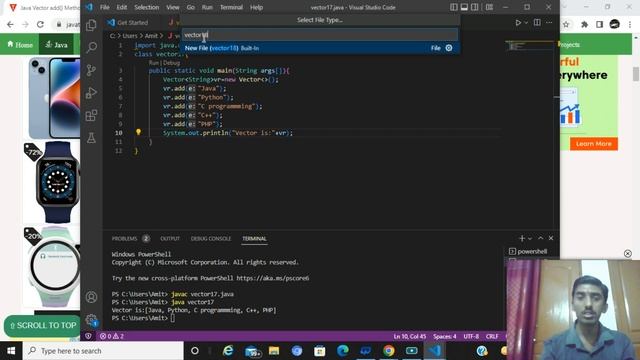640x360 pixels.
Task: Click the code minimap in editor
Action: (529, 45)
